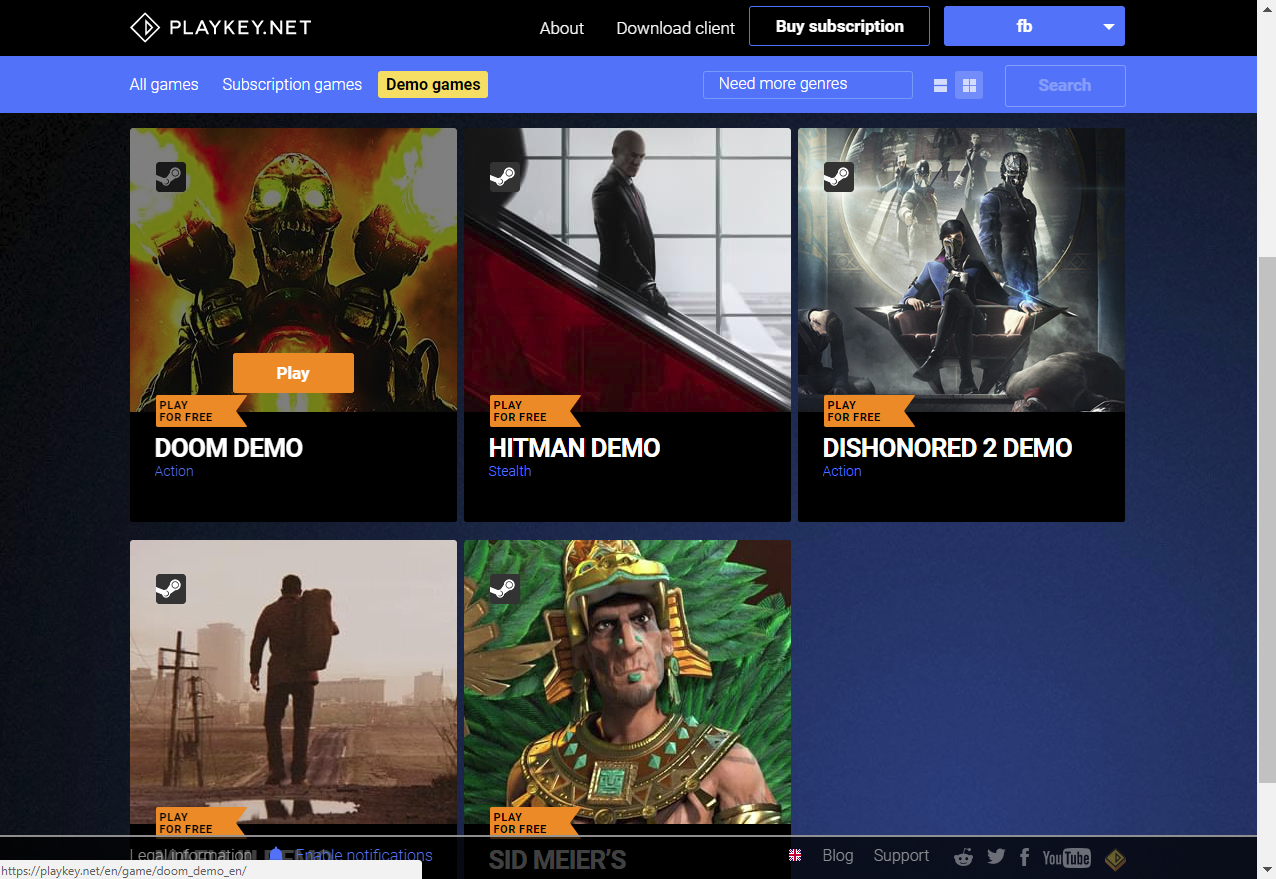This screenshot has width=1276, height=879.
Task: Open the Facebook social icon
Action: point(1024,857)
